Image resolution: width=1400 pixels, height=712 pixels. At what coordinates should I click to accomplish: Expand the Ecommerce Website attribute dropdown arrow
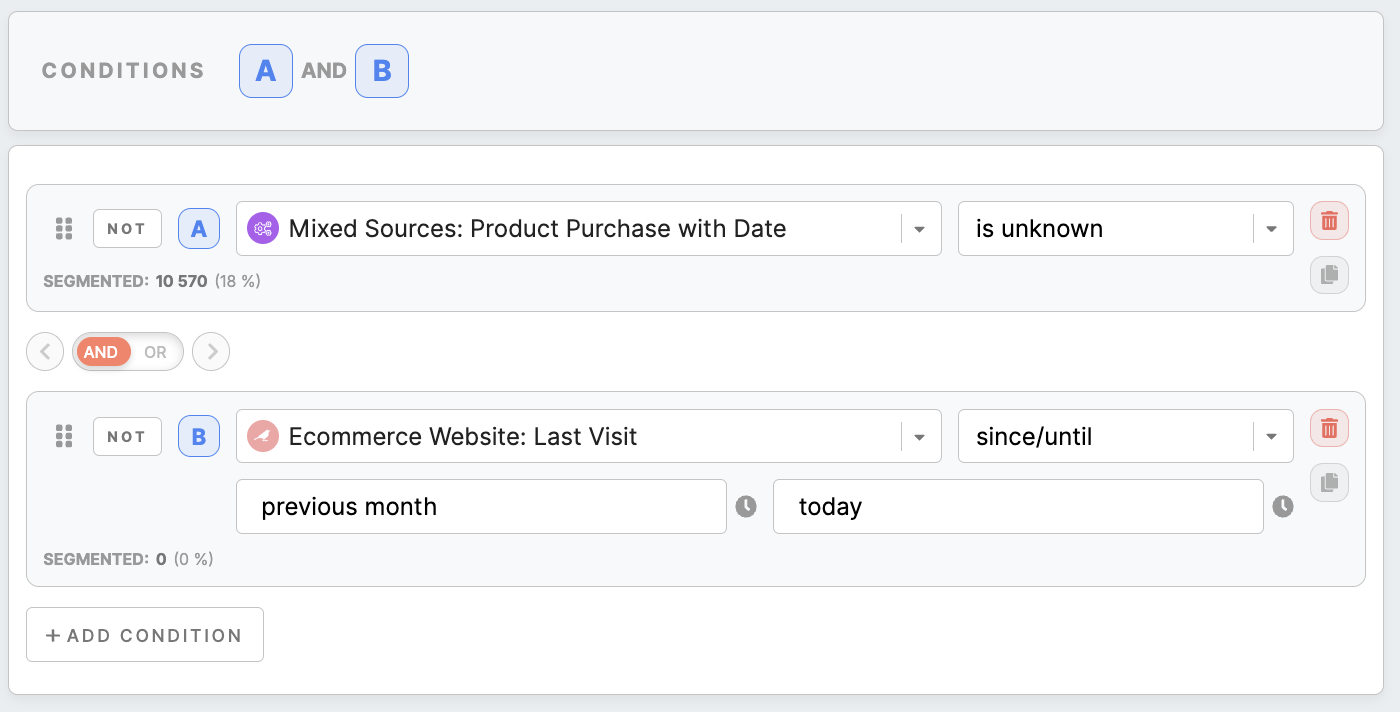point(919,437)
